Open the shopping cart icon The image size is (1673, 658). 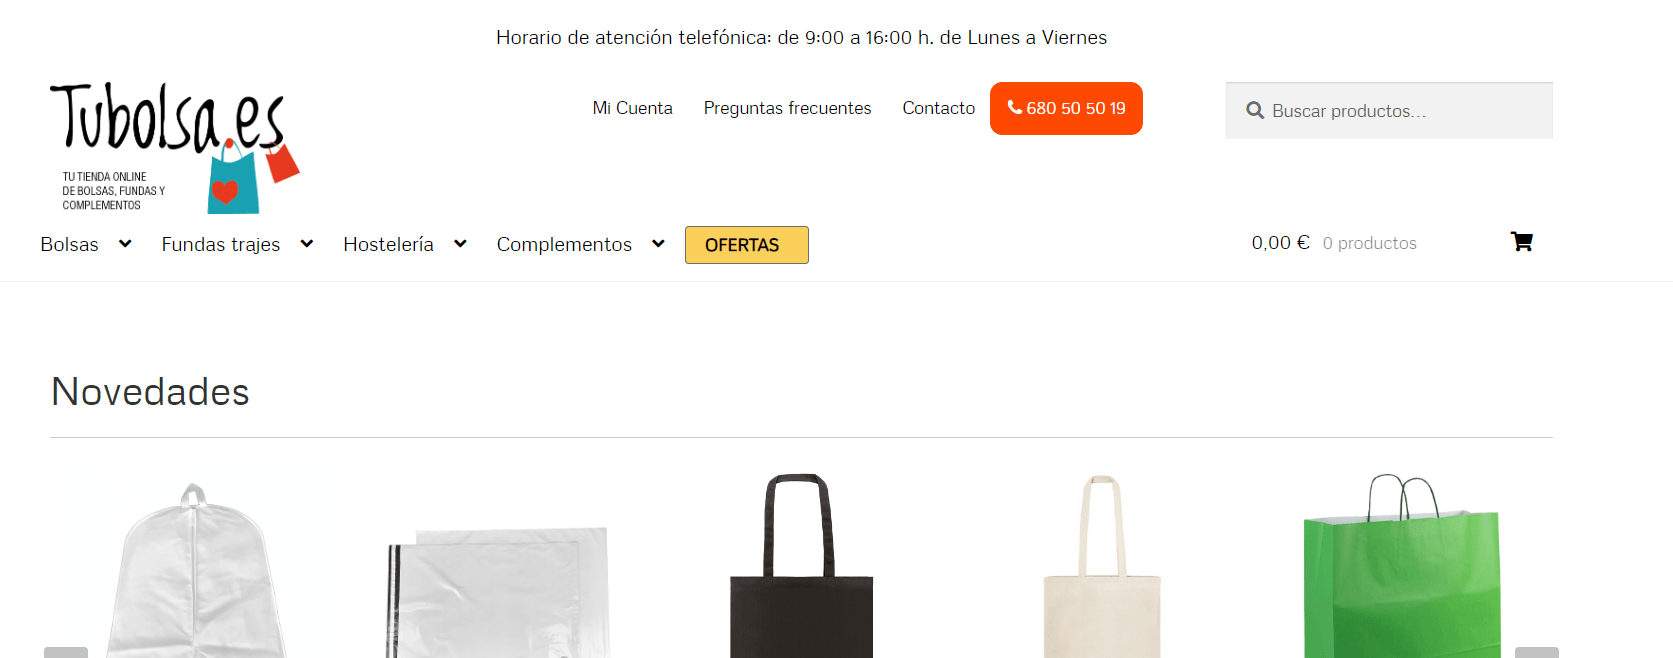[1521, 242]
